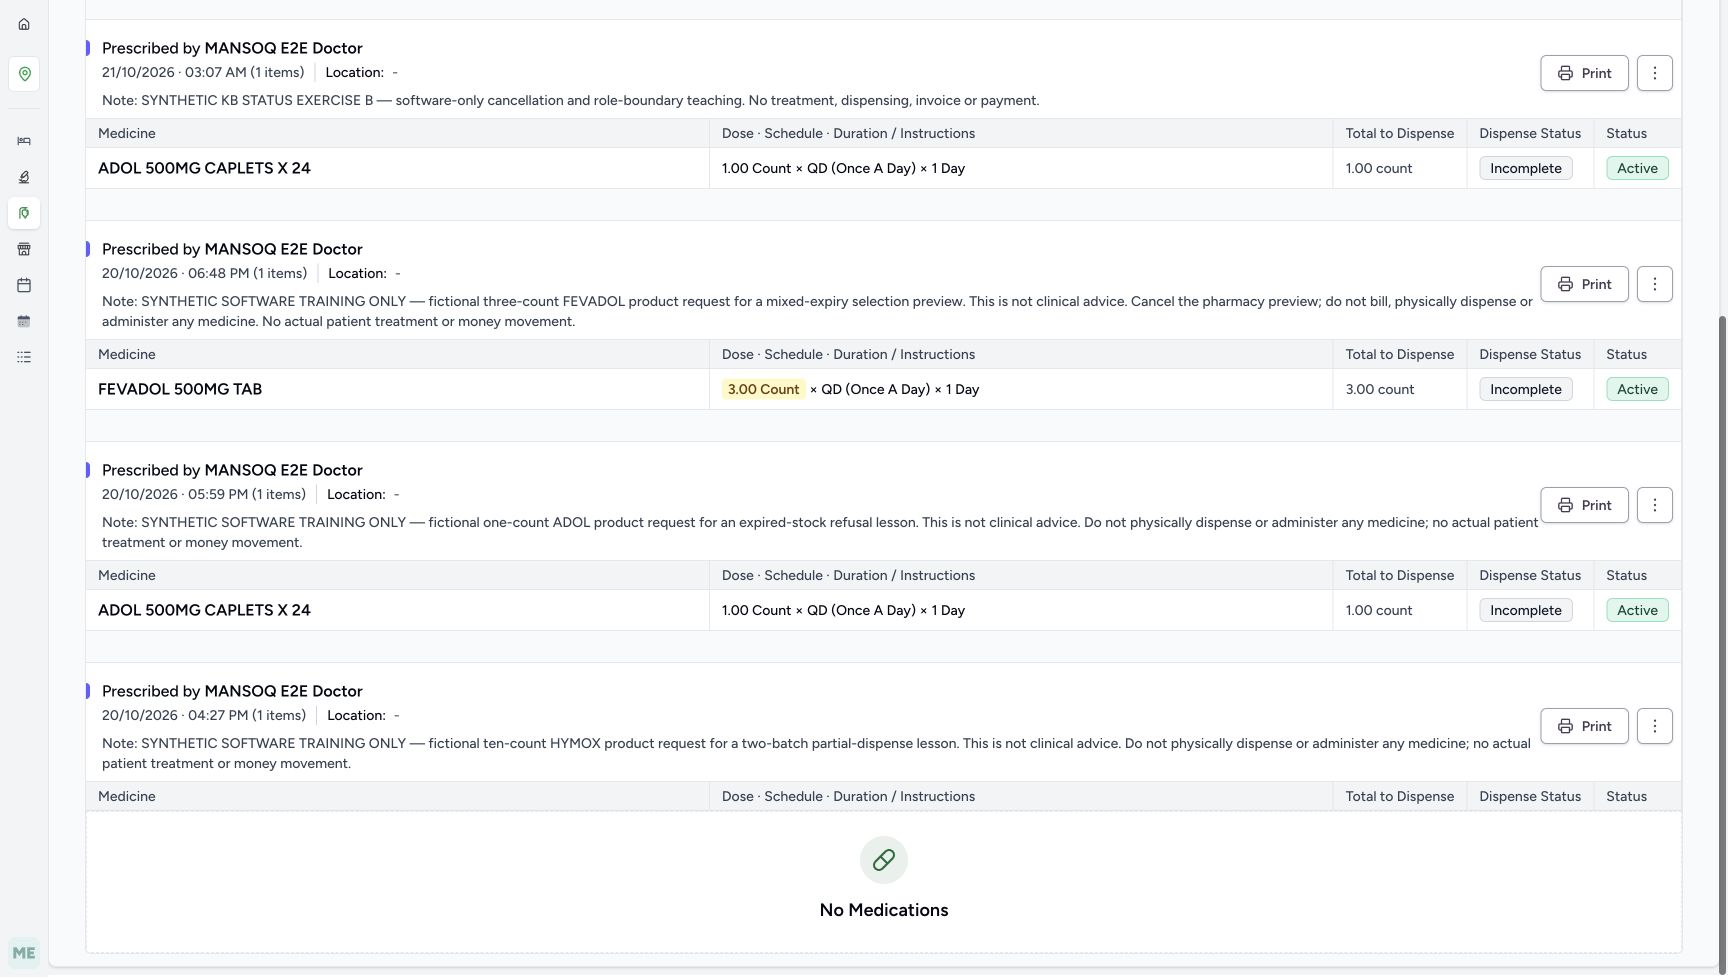Open the outlined calendar icon in sidebar

click(x=24, y=285)
